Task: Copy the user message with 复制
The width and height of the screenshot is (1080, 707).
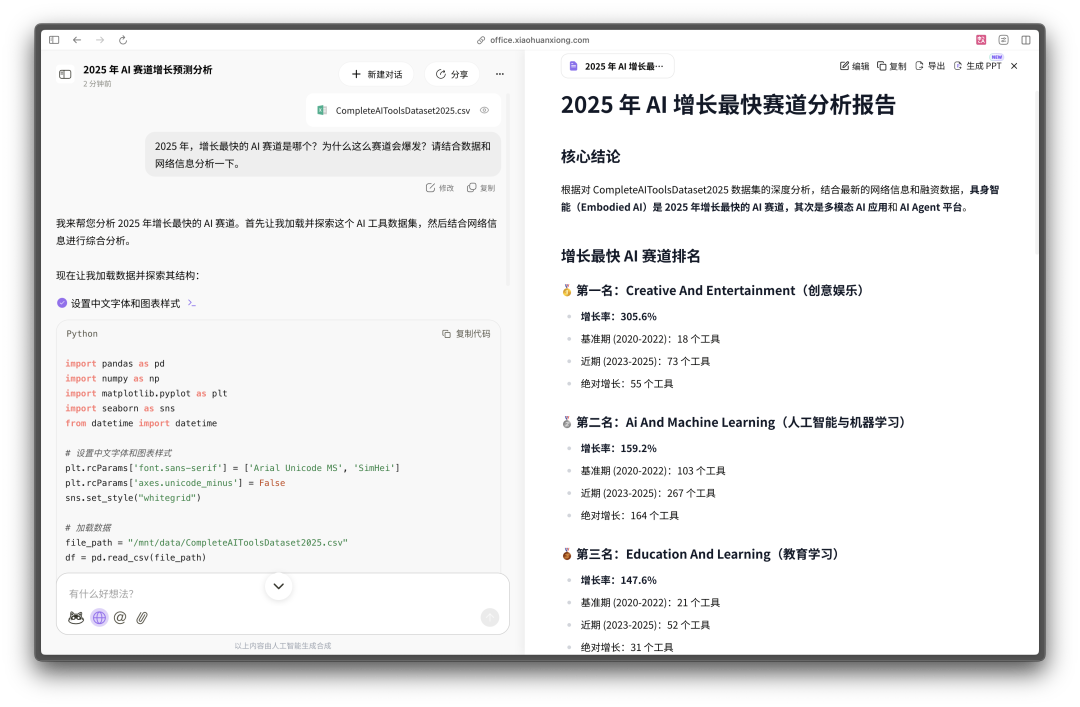Action: tap(481, 187)
